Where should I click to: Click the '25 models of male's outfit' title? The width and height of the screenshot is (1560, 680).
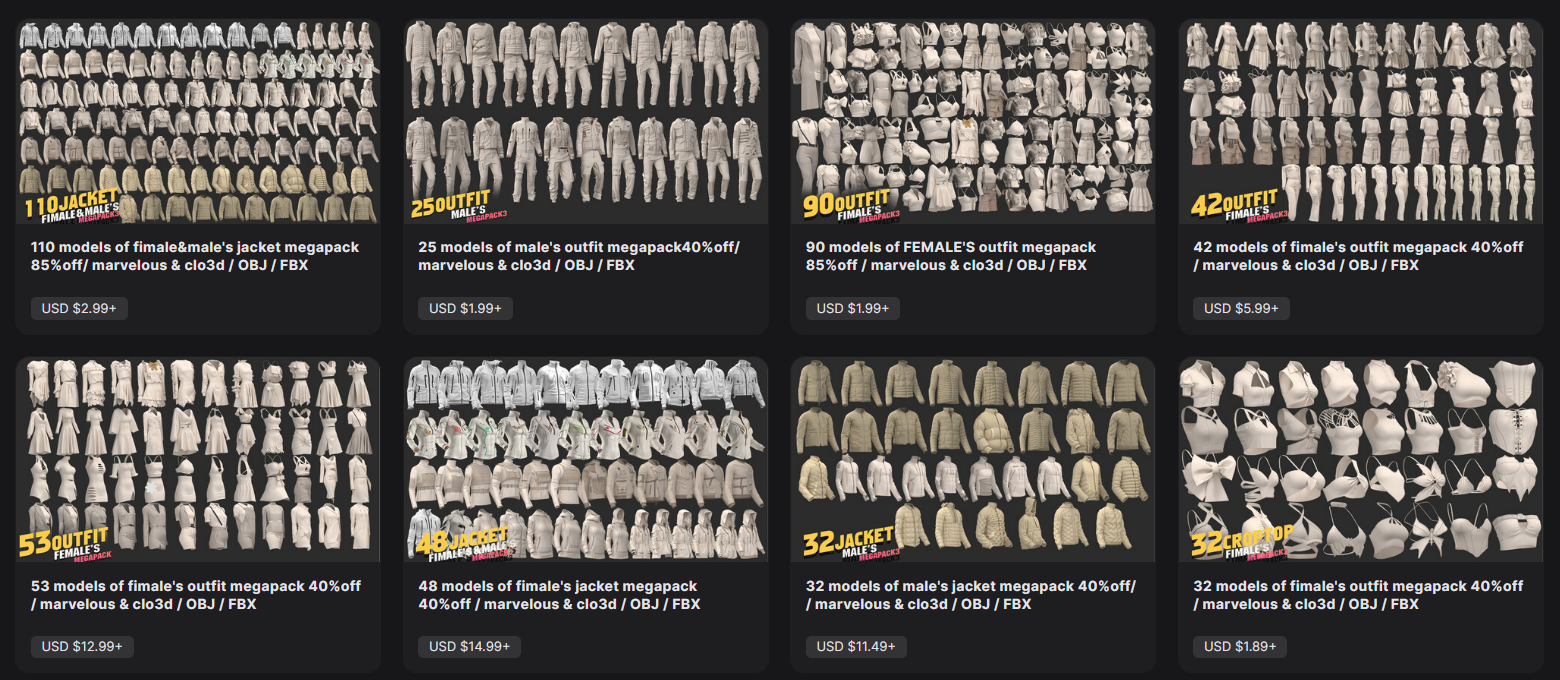[579, 256]
